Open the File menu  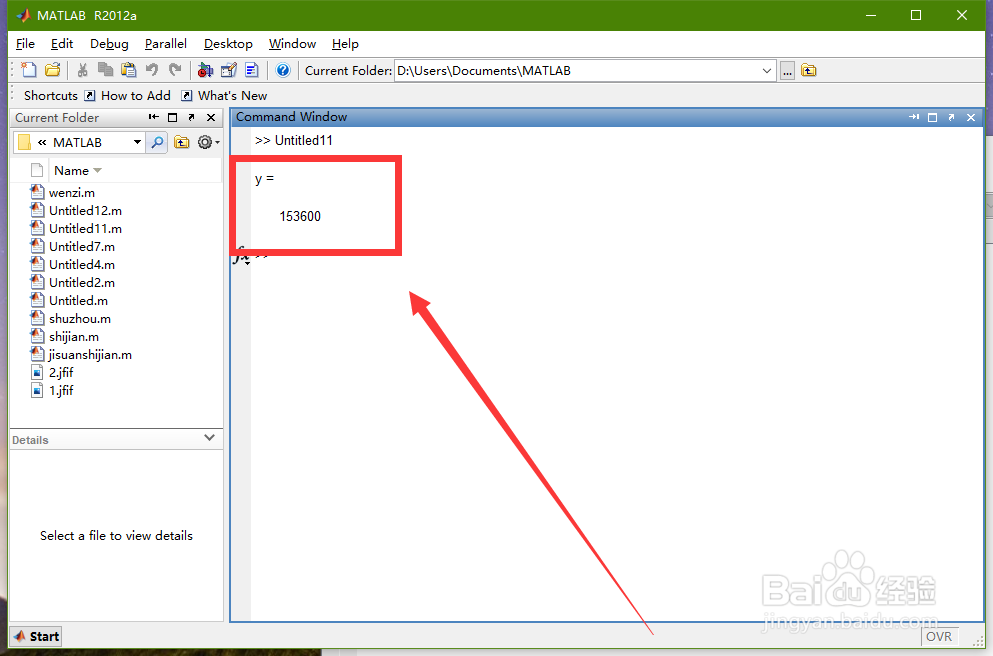point(25,44)
